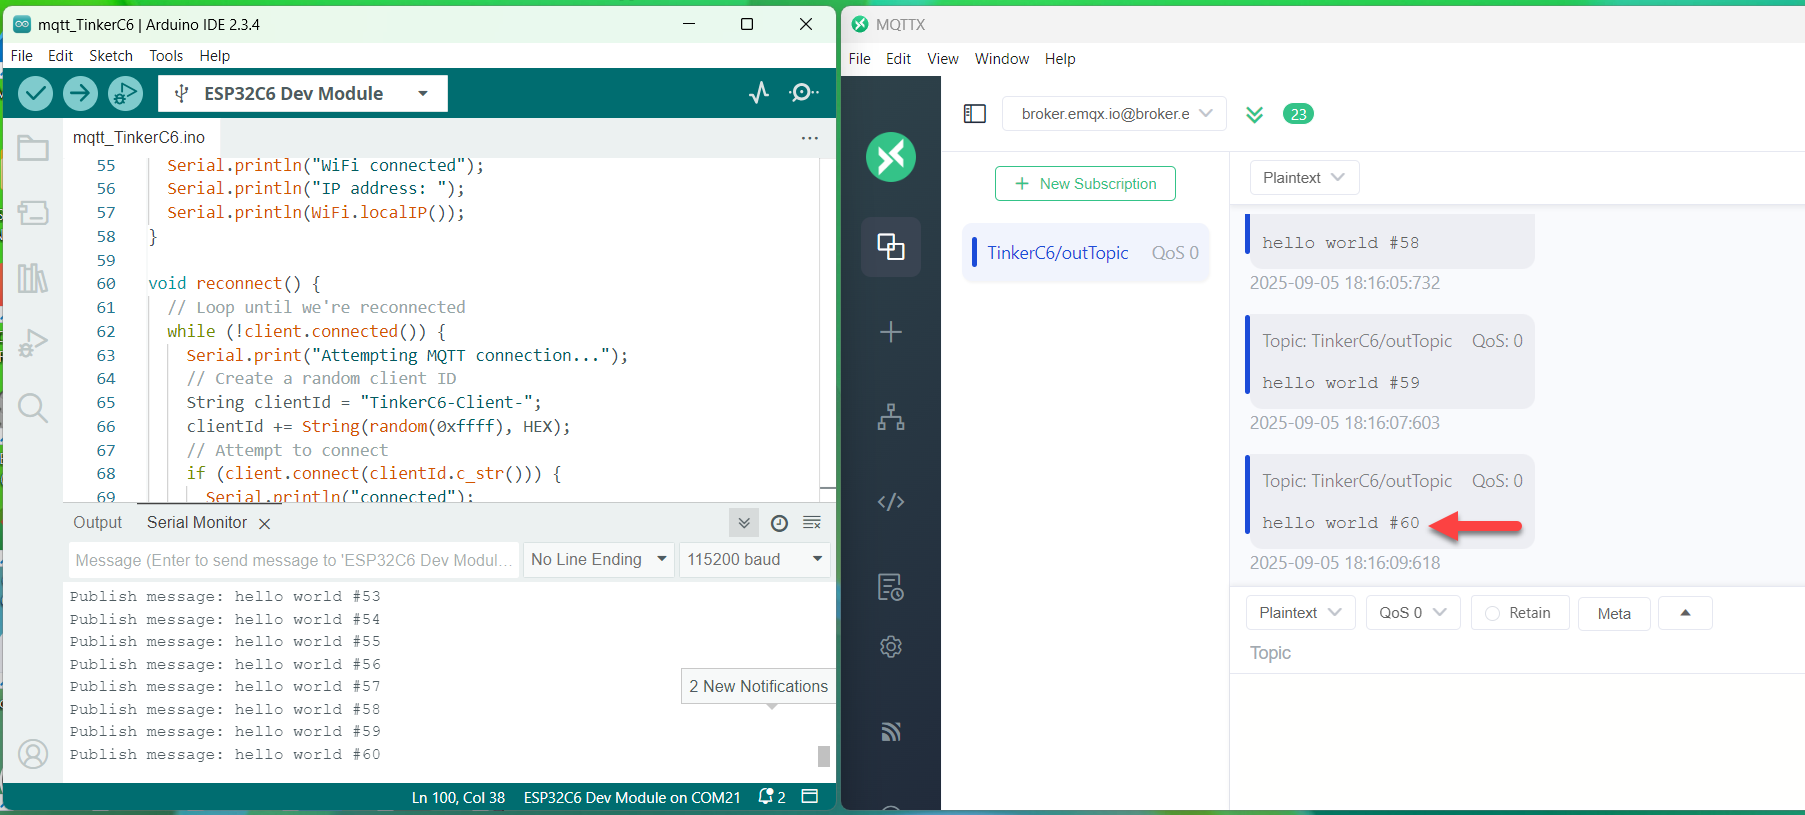Open the Log icon in MQTTX sidebar

point(891,587)
